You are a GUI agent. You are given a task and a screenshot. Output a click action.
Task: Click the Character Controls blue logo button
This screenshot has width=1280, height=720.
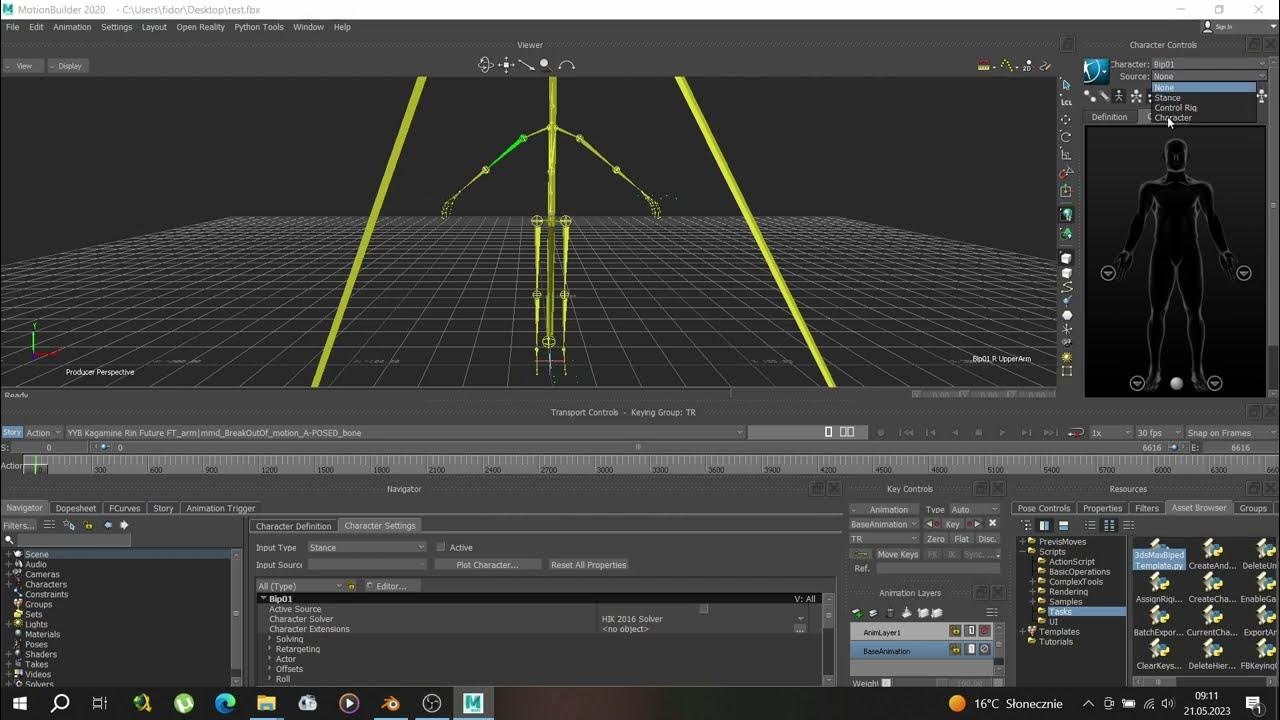point(1096,70)
